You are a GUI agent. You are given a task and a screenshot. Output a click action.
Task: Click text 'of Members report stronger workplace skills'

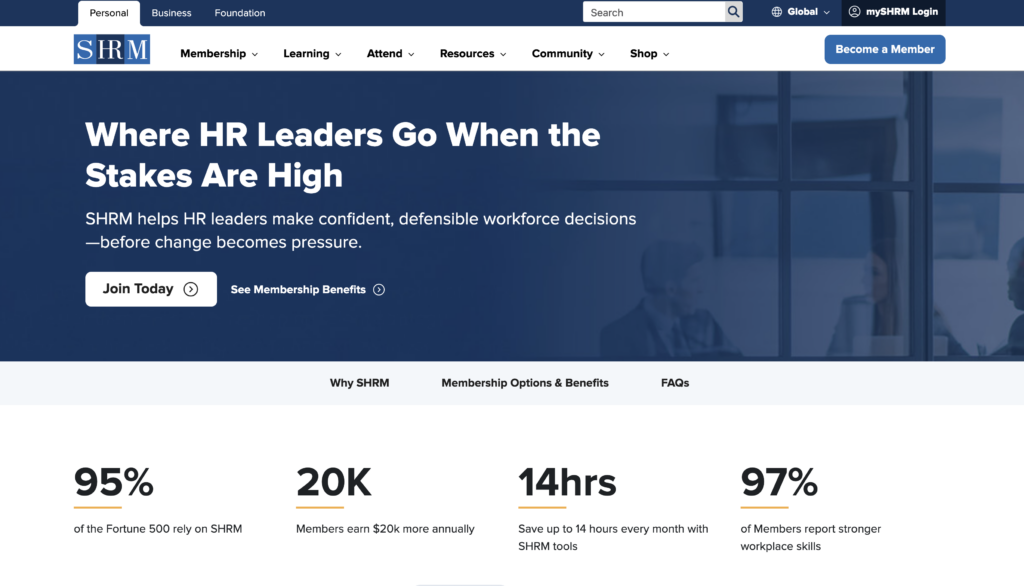coord(810,537)
